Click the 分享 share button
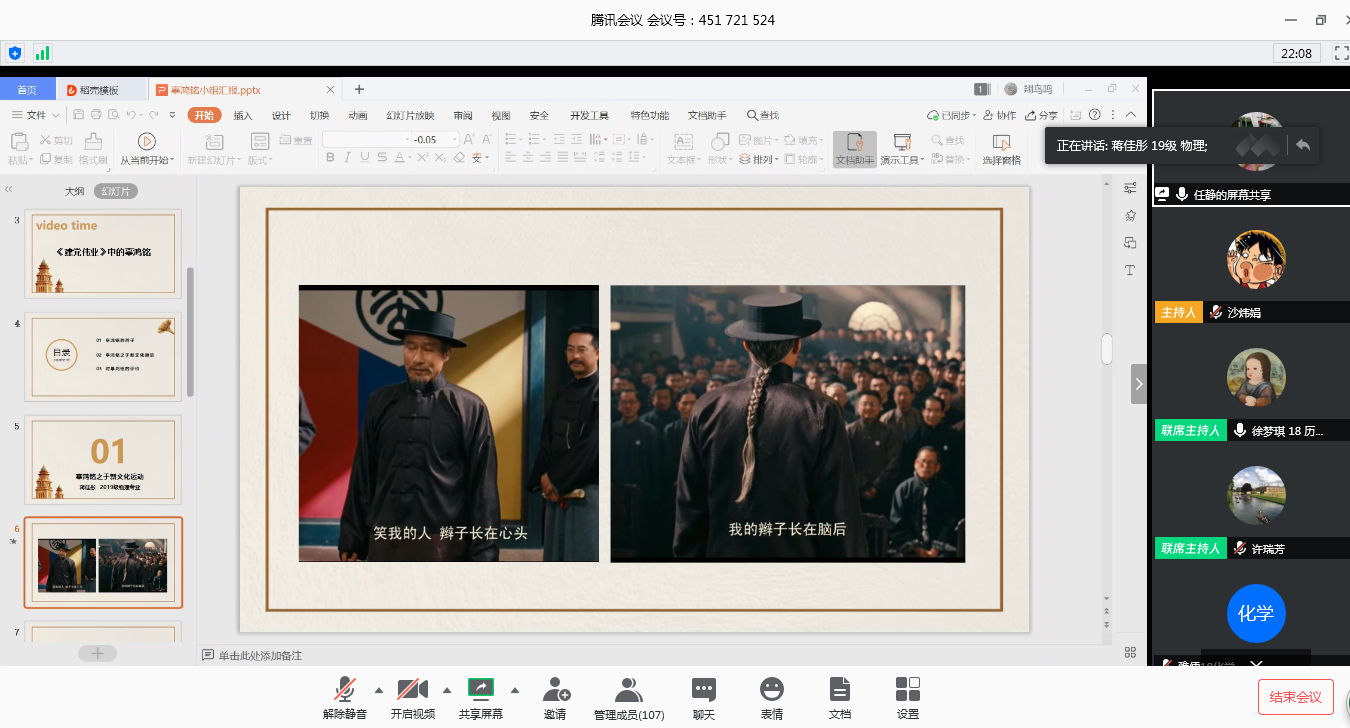The width and height of the screenshot is (1350, 728). [1041, 115]
